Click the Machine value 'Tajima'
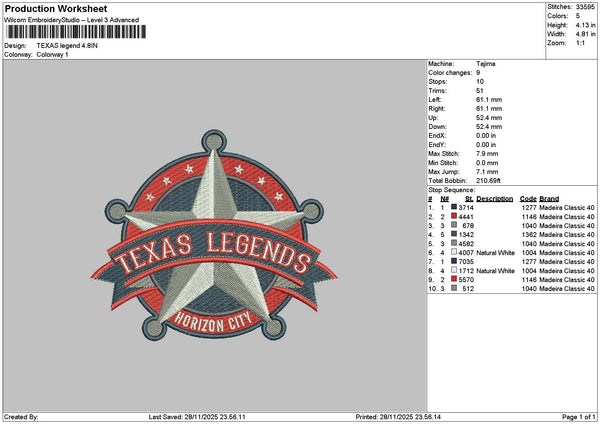The image size is (600, 424). (x=486, y=64)
